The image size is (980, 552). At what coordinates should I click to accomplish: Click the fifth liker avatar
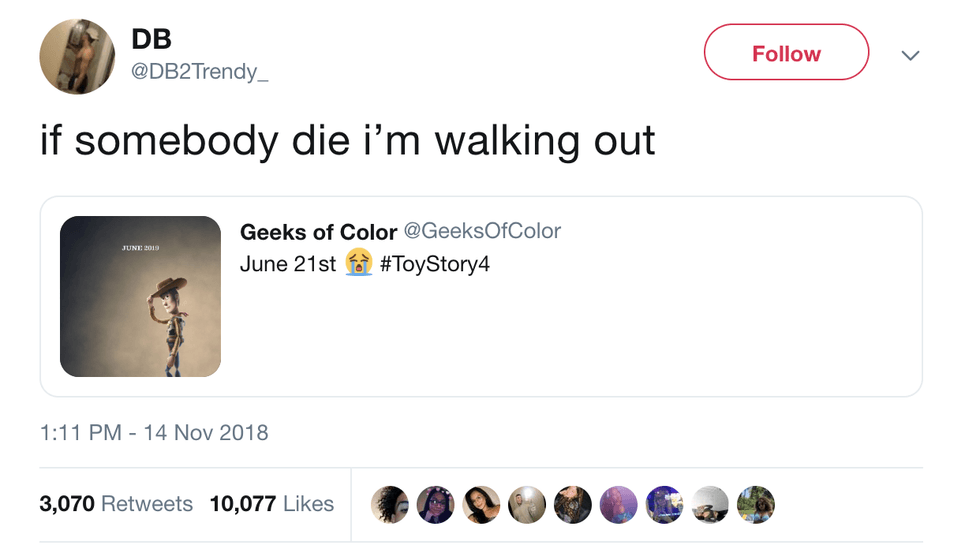pyautogui.click(x=572, y=504)
